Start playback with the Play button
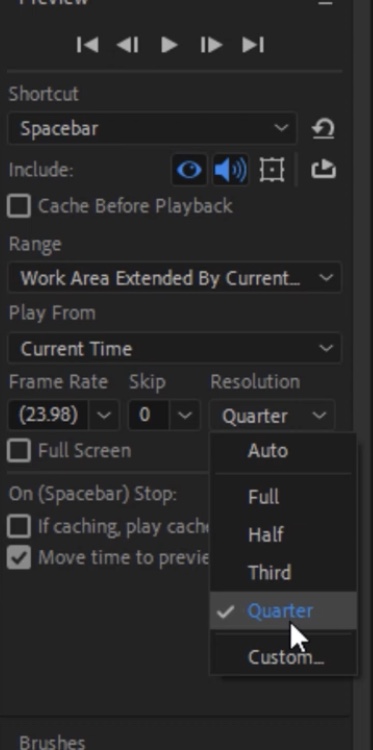The image size is (373, 750). point(169,45)
